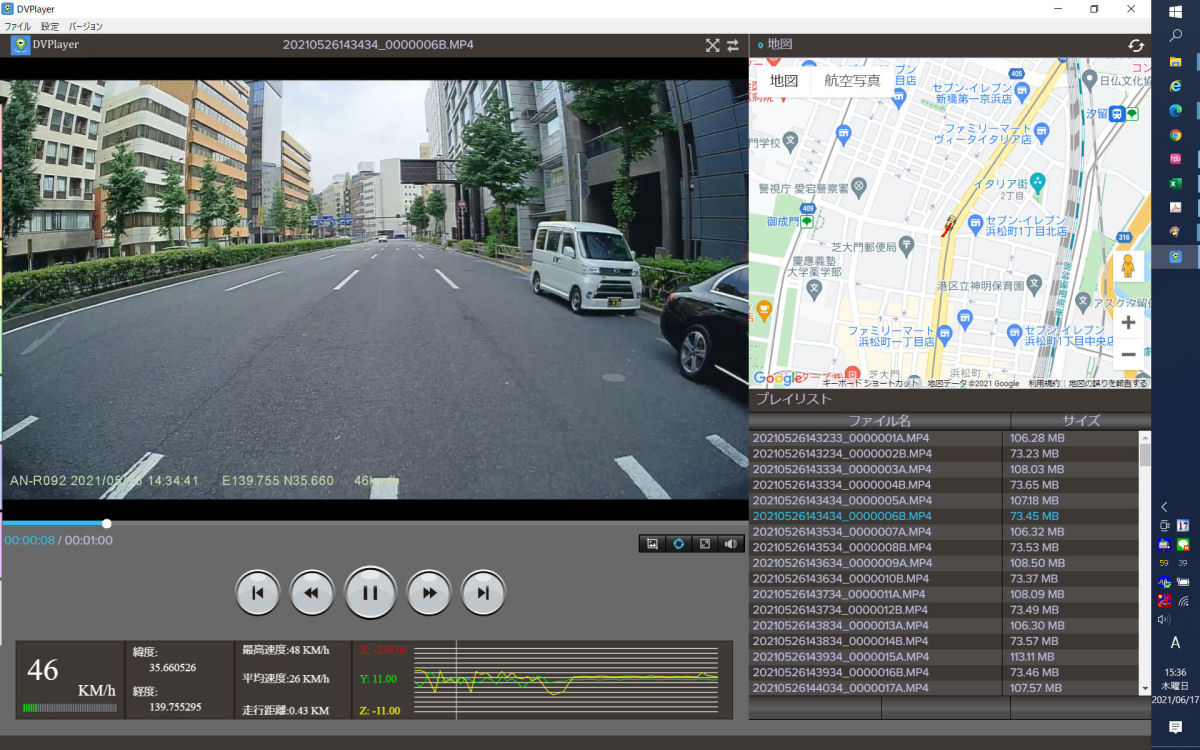Skip to the next video file
Screen dimensions: 1200x750
point(483,593)
